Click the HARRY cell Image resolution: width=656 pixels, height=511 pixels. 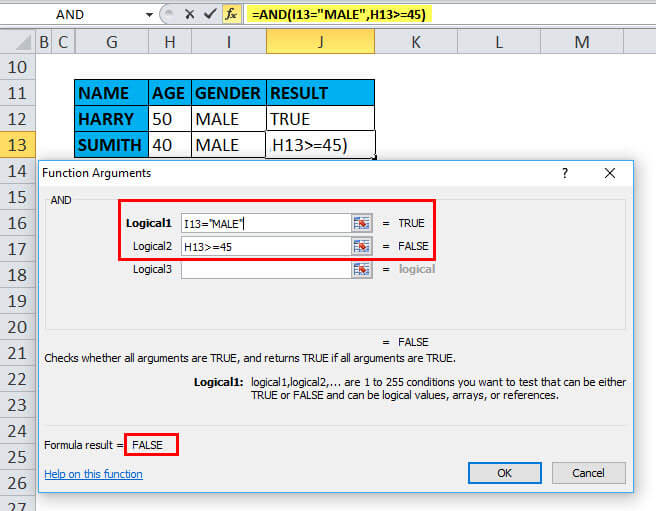(x=112, y=119)
